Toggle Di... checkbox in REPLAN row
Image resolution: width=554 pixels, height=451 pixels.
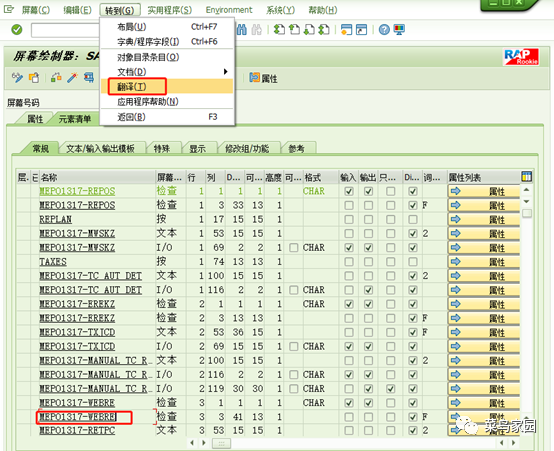click(x=413, y=219)
